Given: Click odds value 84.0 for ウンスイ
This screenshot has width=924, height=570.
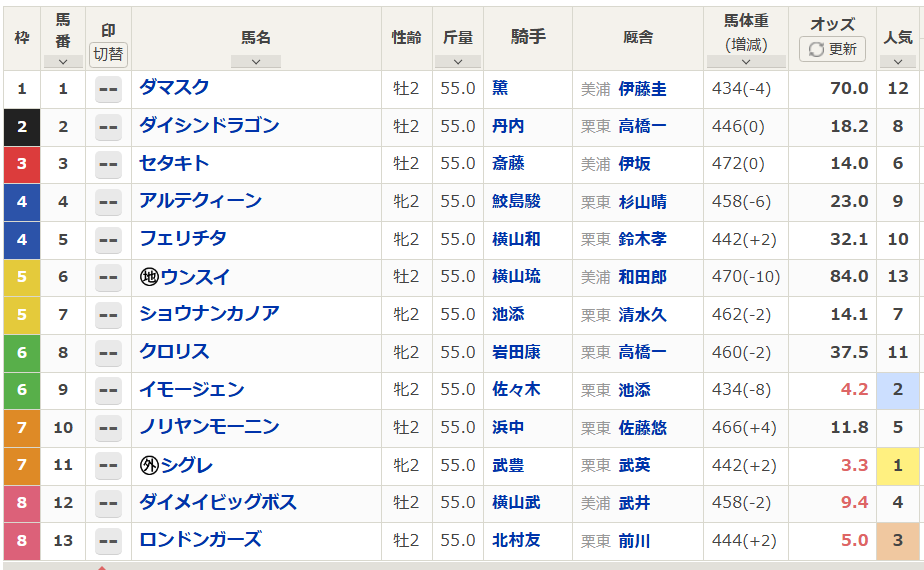Looking at the screenshot, I should click(849, 276).
